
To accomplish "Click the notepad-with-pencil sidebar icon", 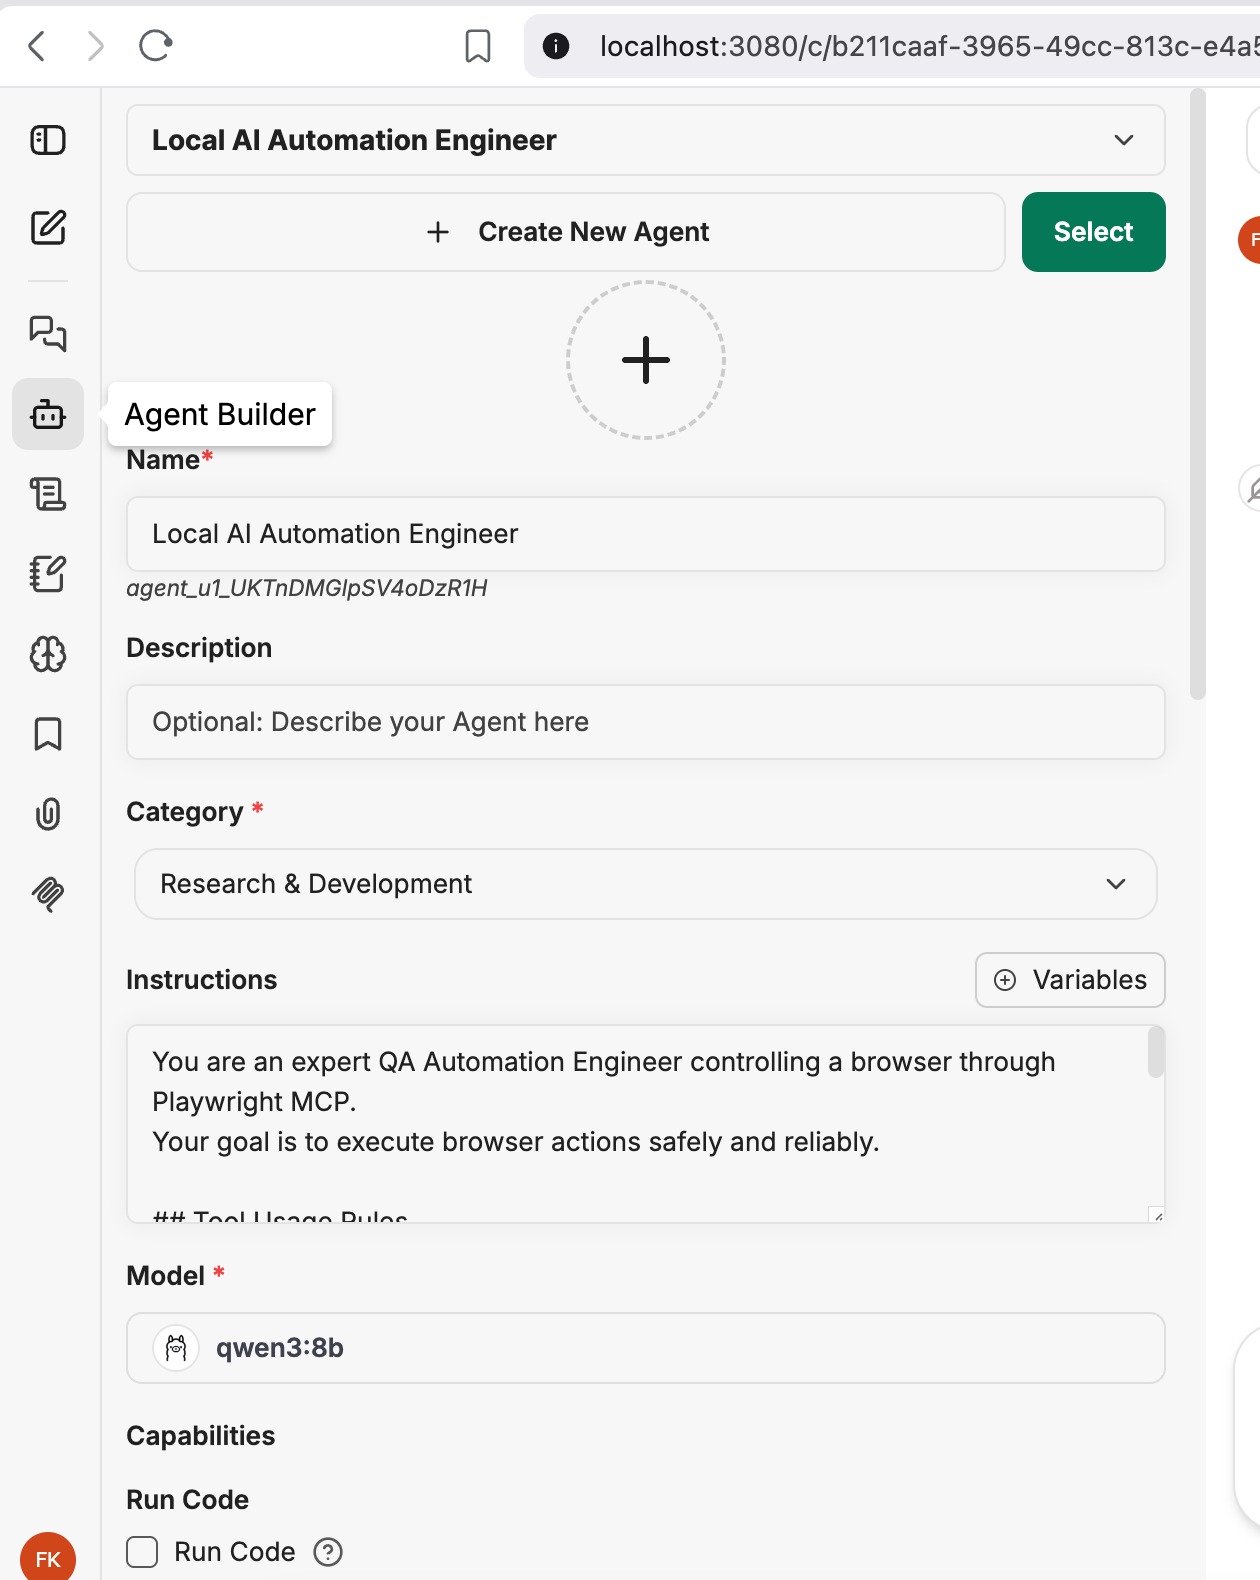I will pos(48,574).
